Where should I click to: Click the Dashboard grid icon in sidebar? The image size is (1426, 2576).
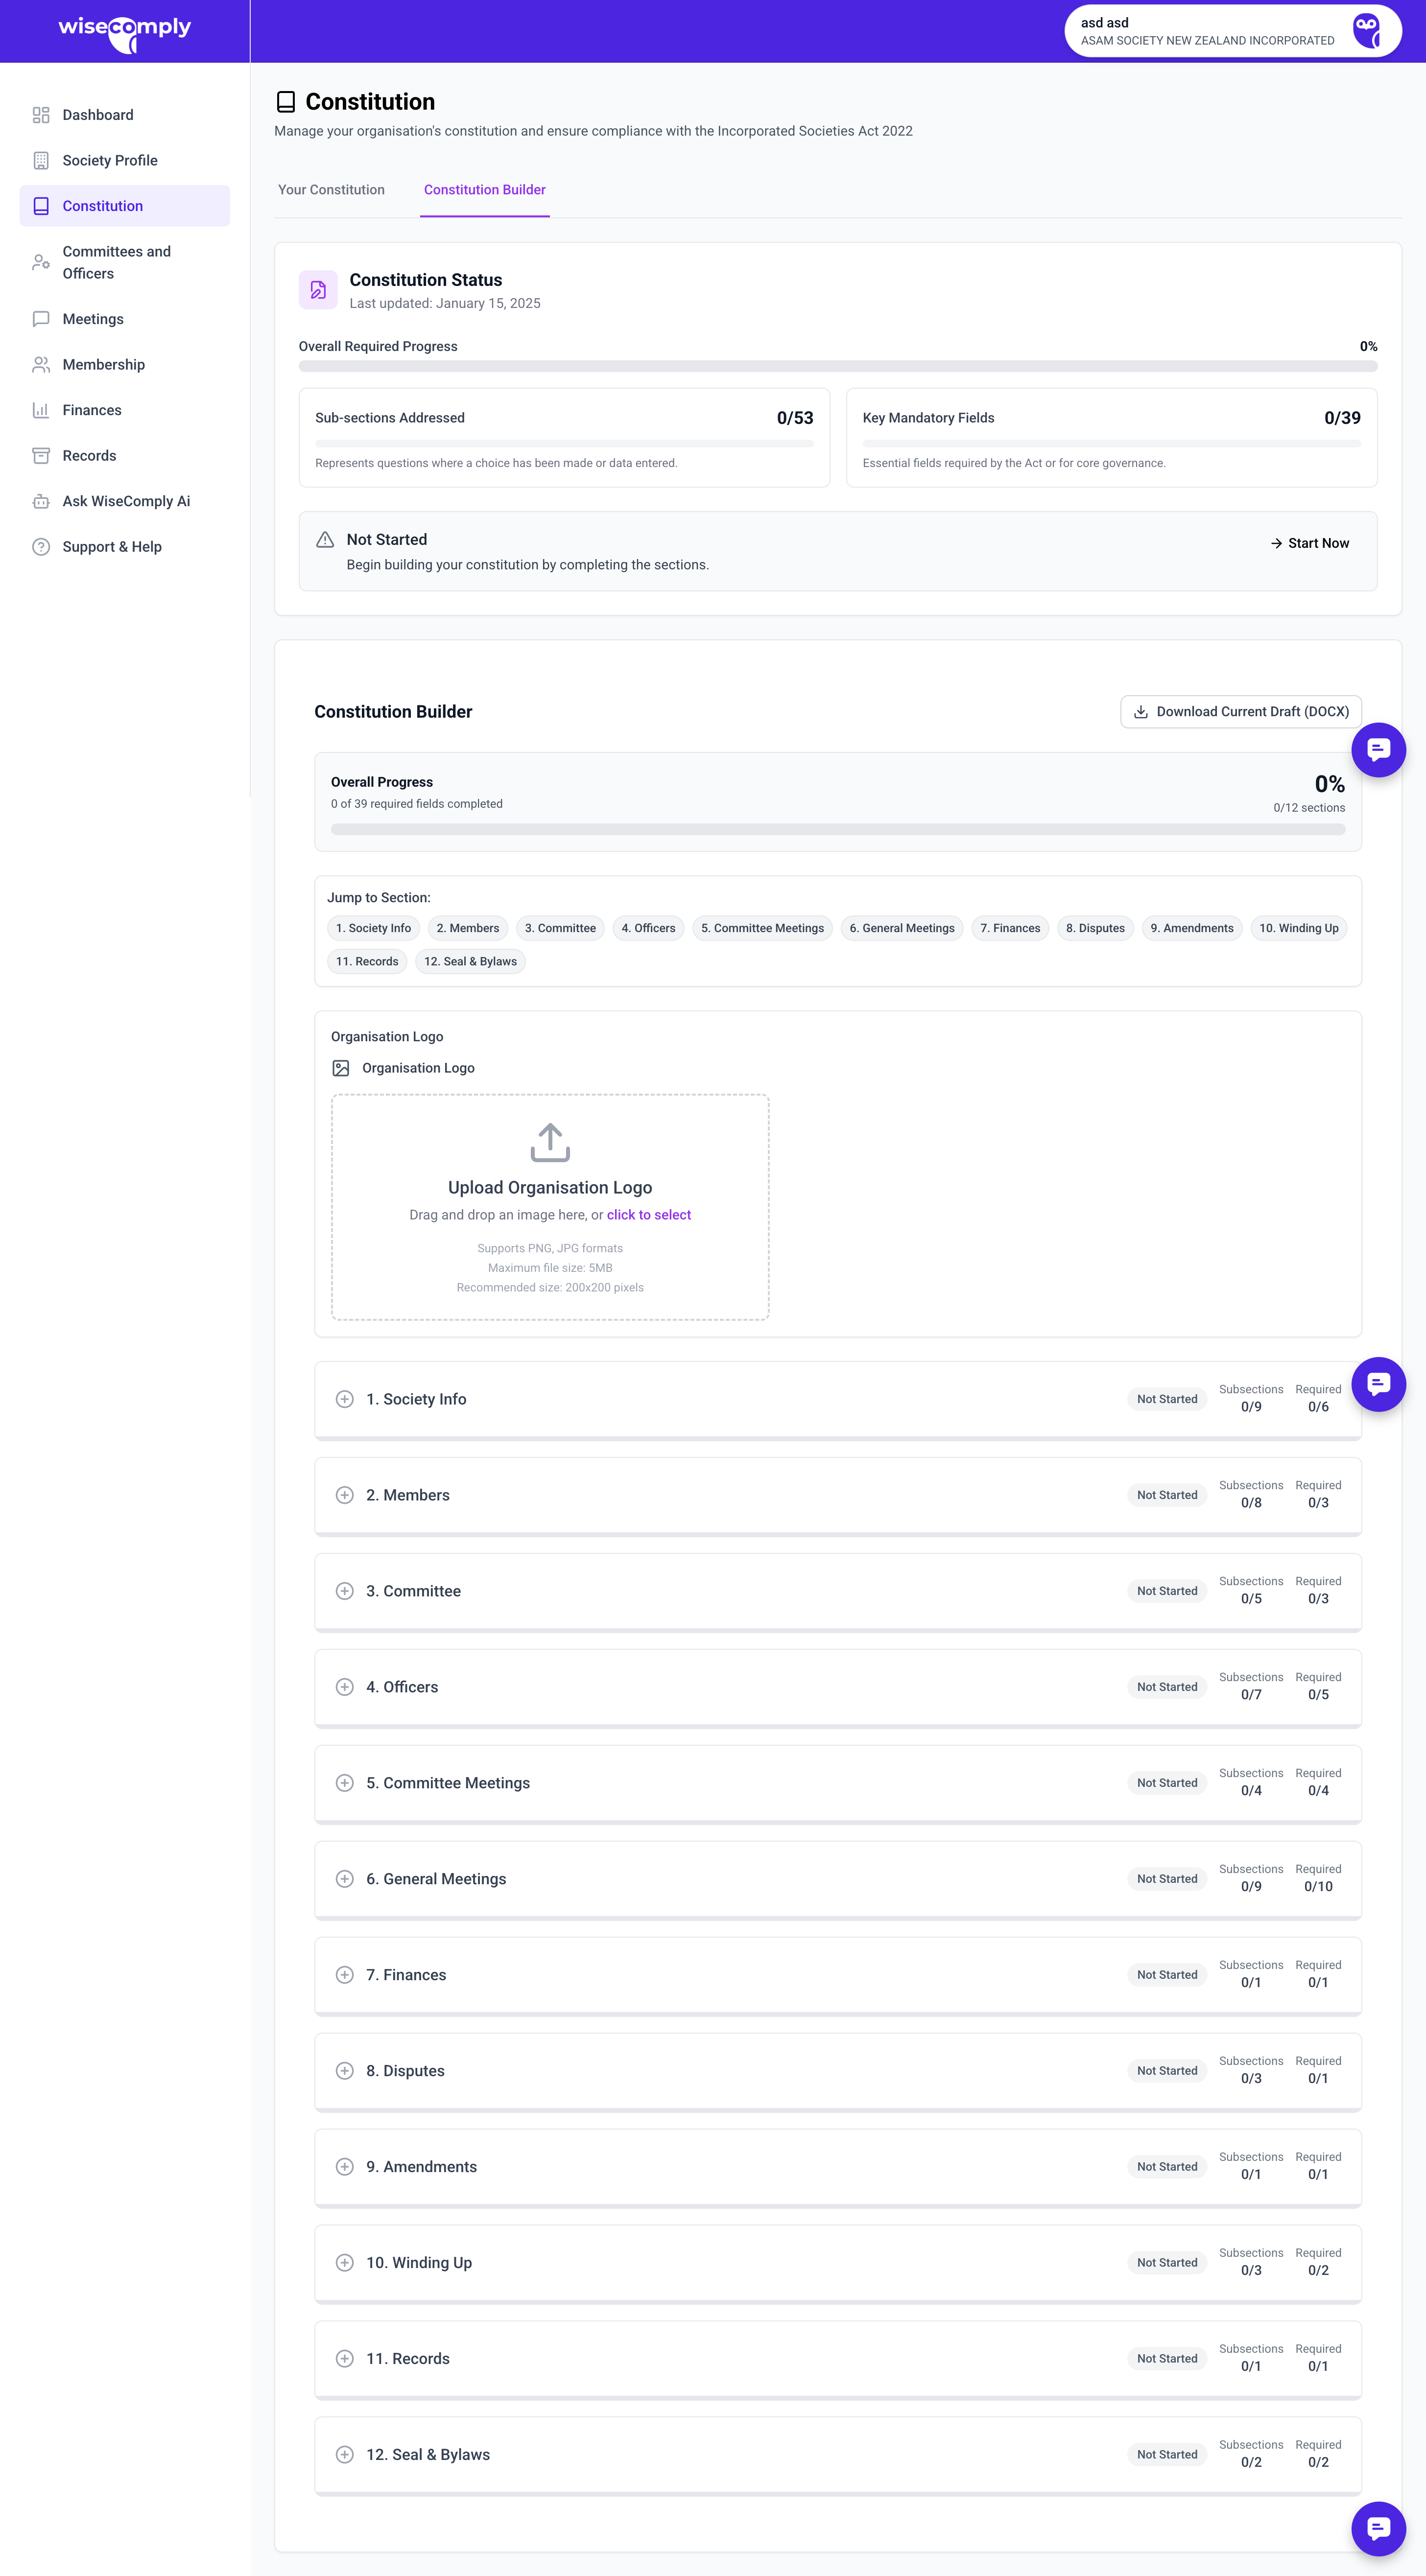(x=41, y=115)
